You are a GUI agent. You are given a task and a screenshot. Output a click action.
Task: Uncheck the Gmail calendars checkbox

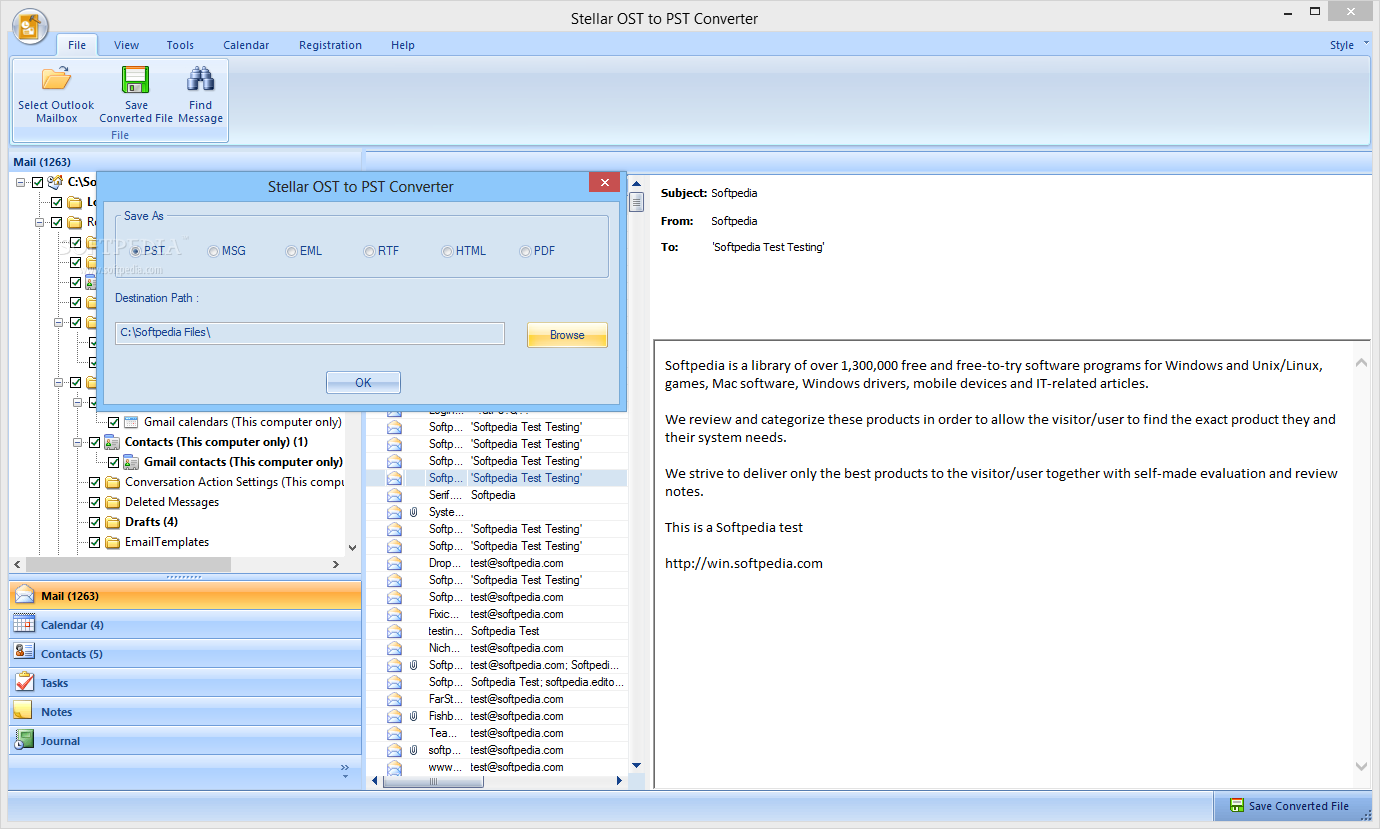point(113,422)
